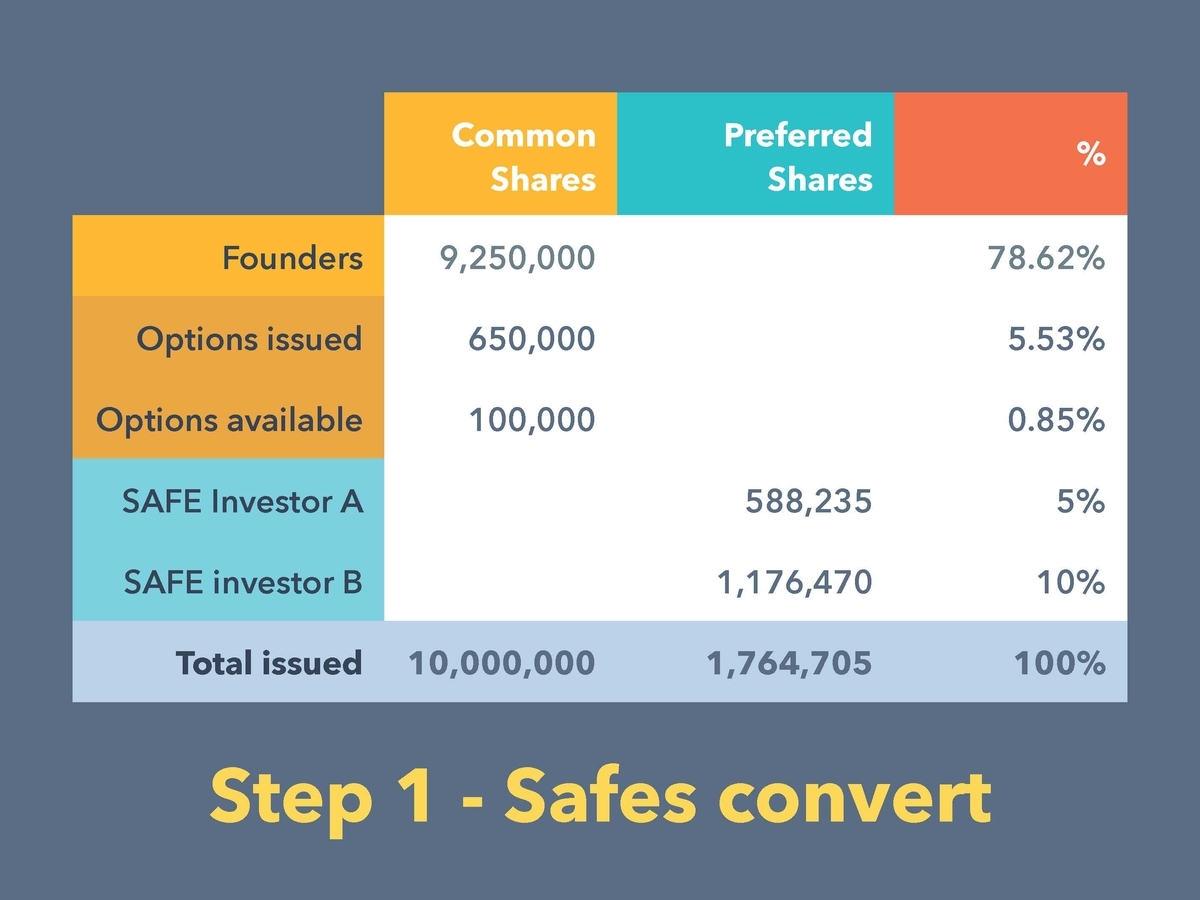Click the 9,250,000 founders shares cell
This screenshot has height=900, width=1200.
(517, 259)
